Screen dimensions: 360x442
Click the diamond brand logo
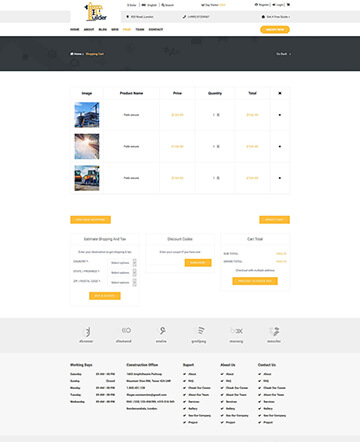[x=124, y=334]
